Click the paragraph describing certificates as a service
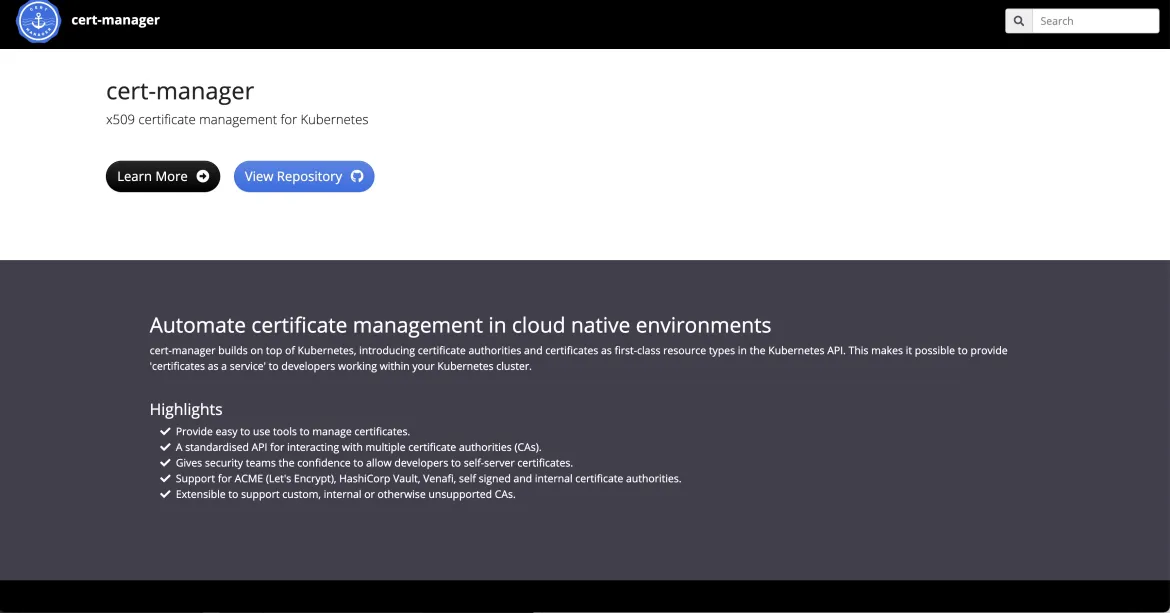This screenshot has width=1170, height=613. [578, 358]
